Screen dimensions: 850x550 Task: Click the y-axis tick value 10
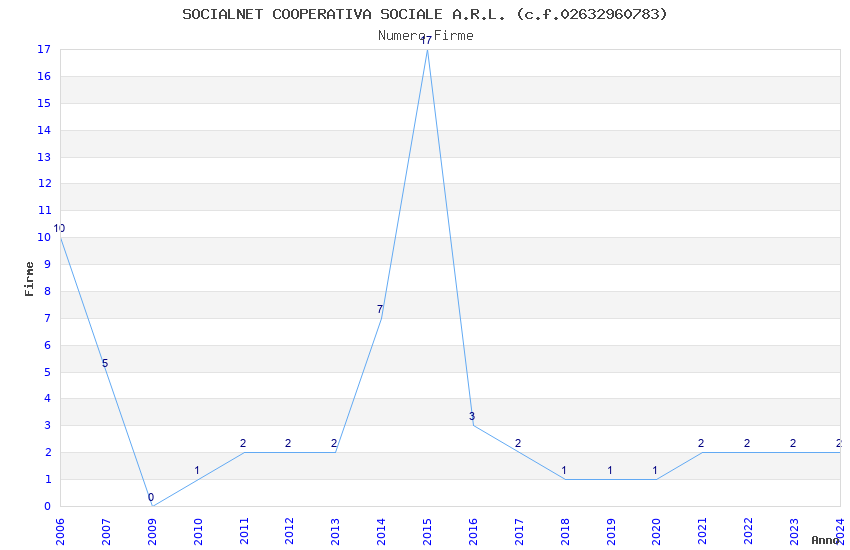pyautogui.click(x=44, y=237)
